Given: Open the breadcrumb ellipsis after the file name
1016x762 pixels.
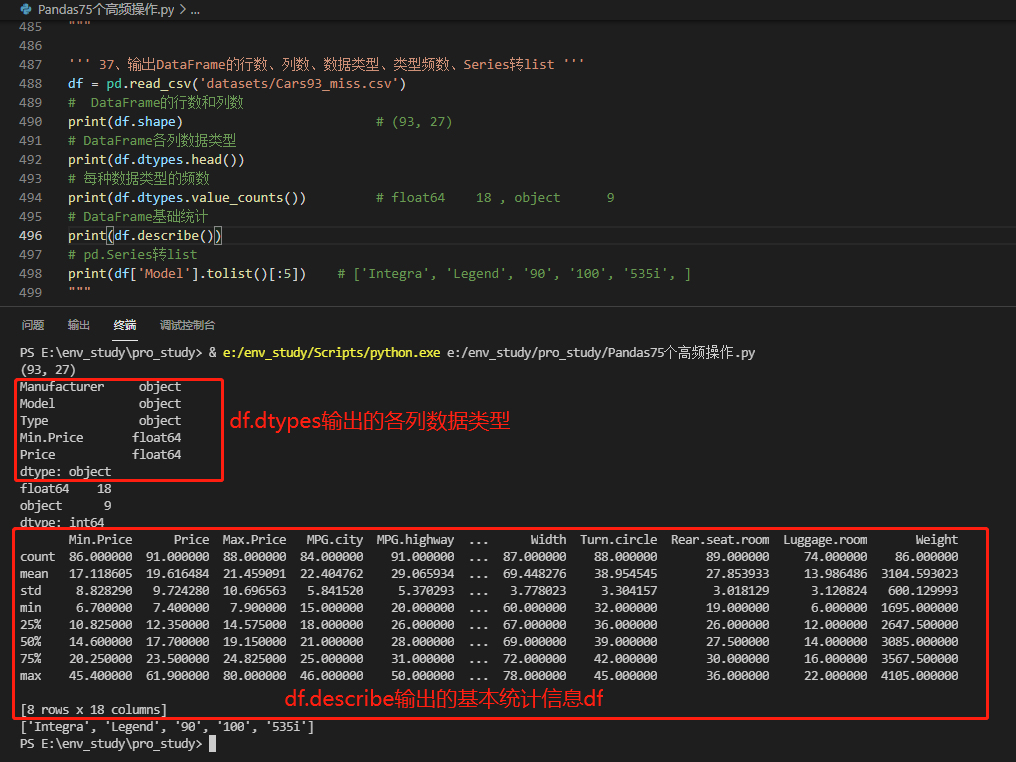Looking at the screenshot, I should pos(195,10).
